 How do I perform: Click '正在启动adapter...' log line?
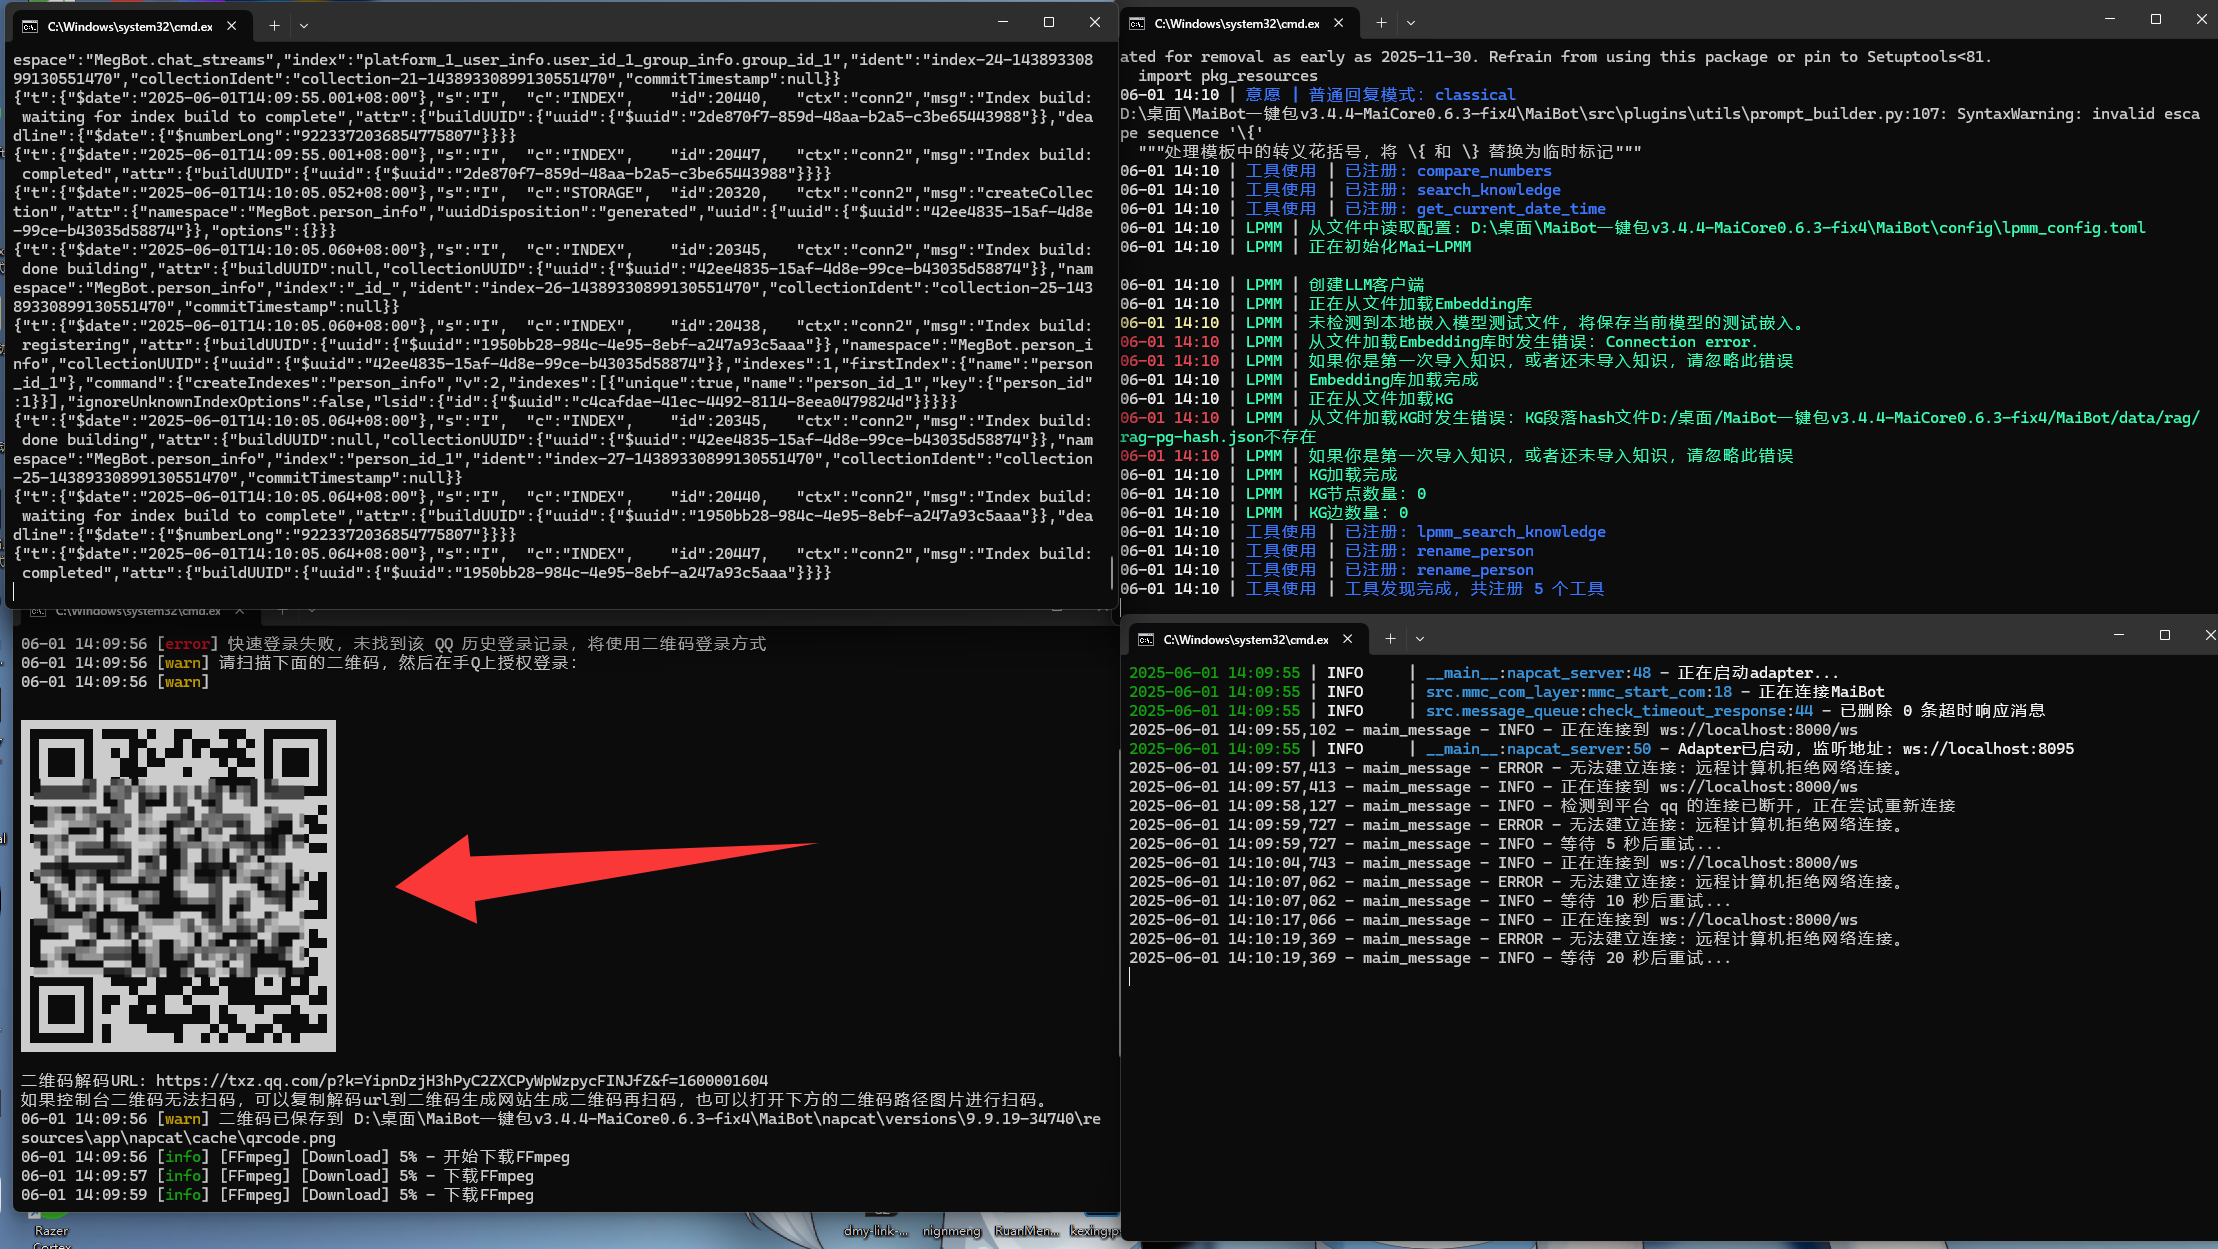point(1484,673)
